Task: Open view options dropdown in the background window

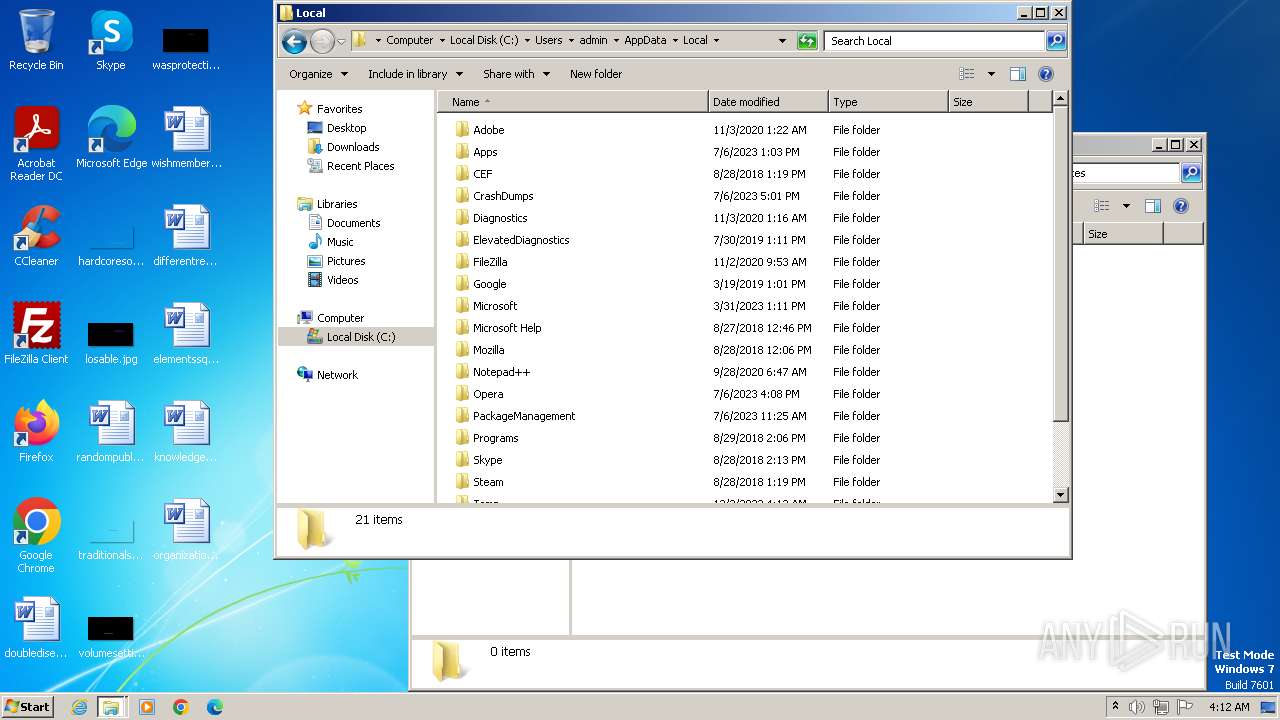Action: point(1126,206)
